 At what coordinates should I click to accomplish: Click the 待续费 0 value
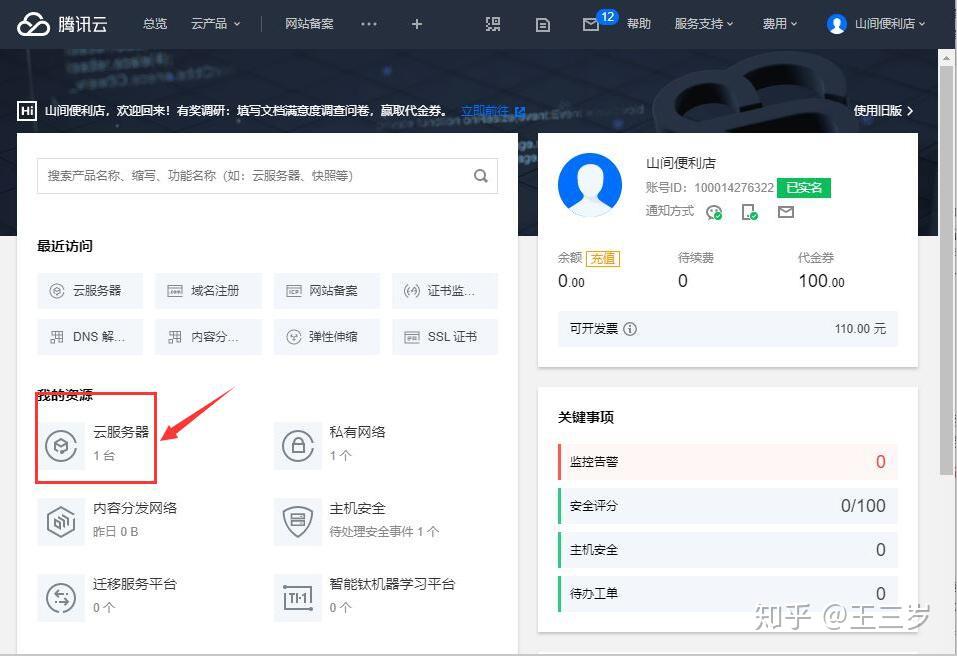pos(683,281)
